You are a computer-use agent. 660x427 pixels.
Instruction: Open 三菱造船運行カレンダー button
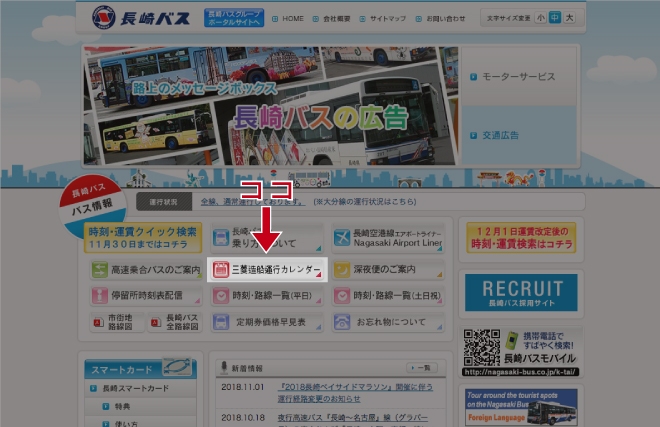267,270
